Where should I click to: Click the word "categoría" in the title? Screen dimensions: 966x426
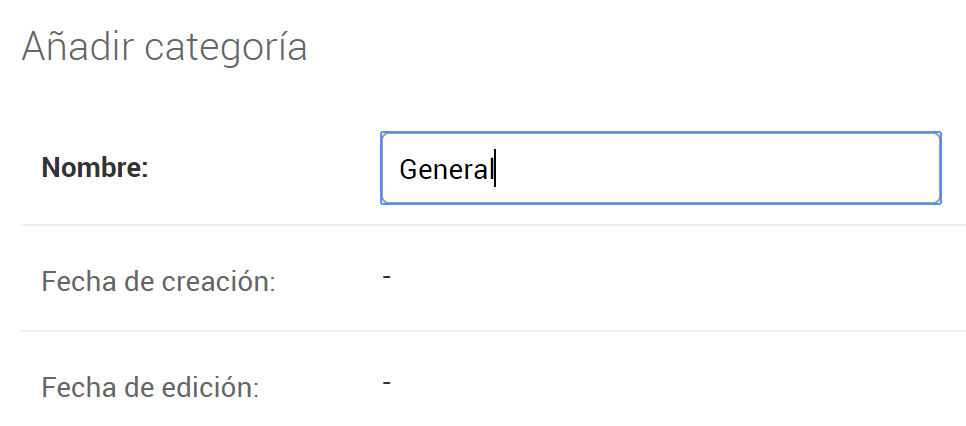coord(225,48)
